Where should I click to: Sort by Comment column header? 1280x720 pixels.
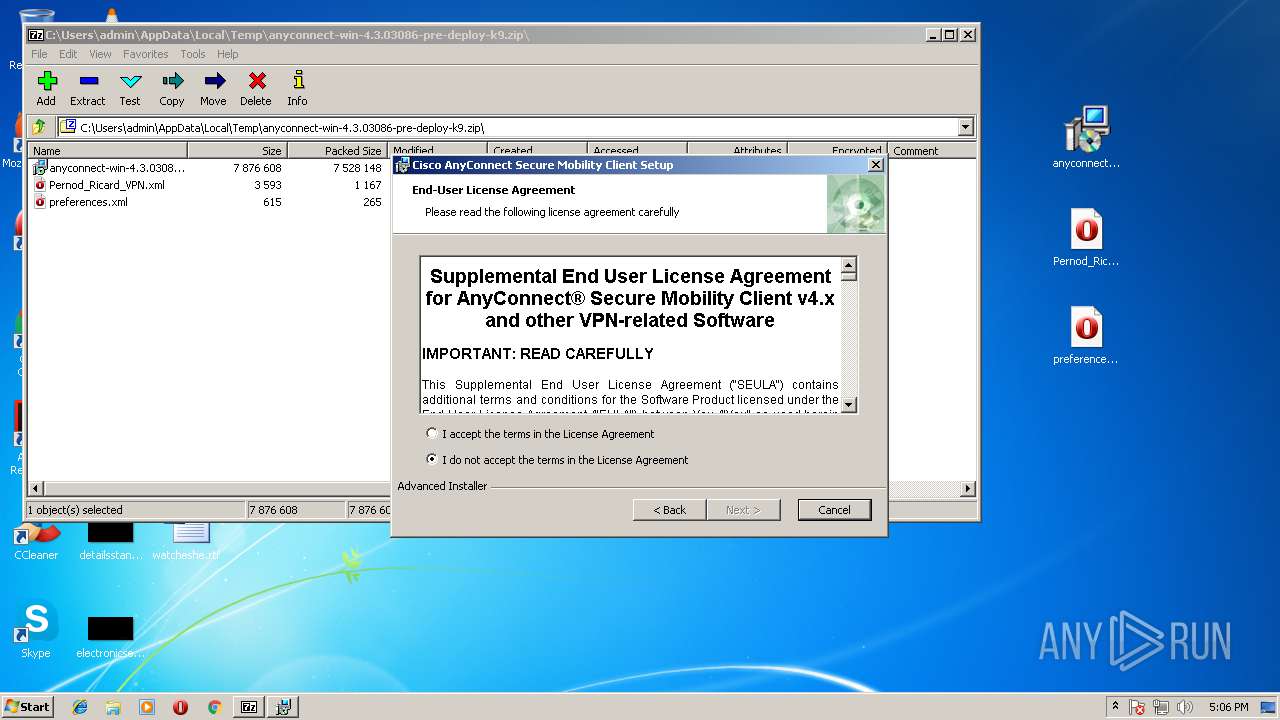[x=932, y=151]
